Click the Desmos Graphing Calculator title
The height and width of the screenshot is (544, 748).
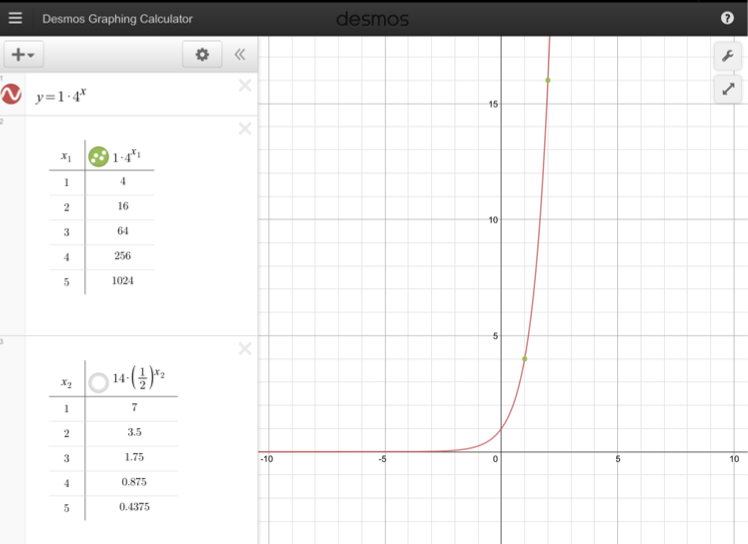pyautogui.click(x=117, y=19)
